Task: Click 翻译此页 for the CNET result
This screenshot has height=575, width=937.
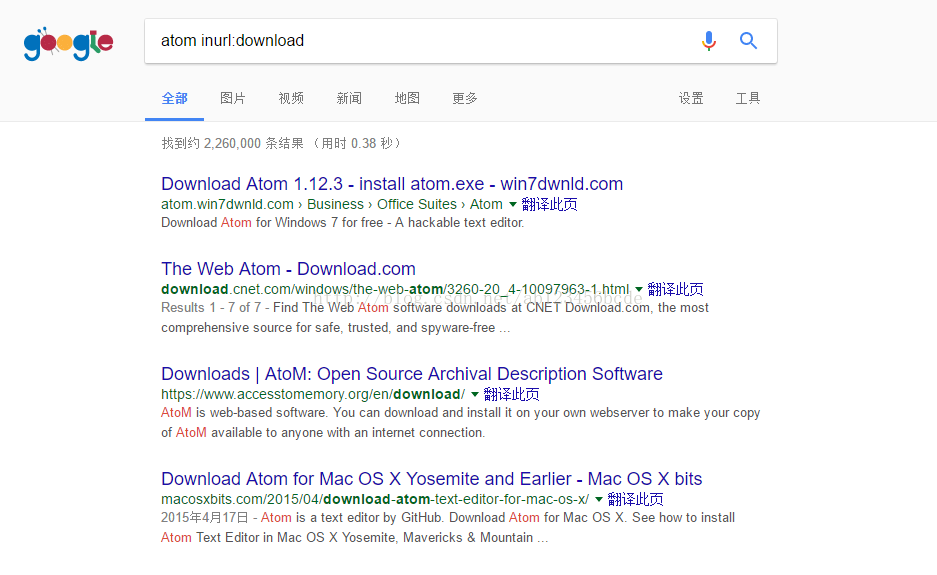Action: 675,289
